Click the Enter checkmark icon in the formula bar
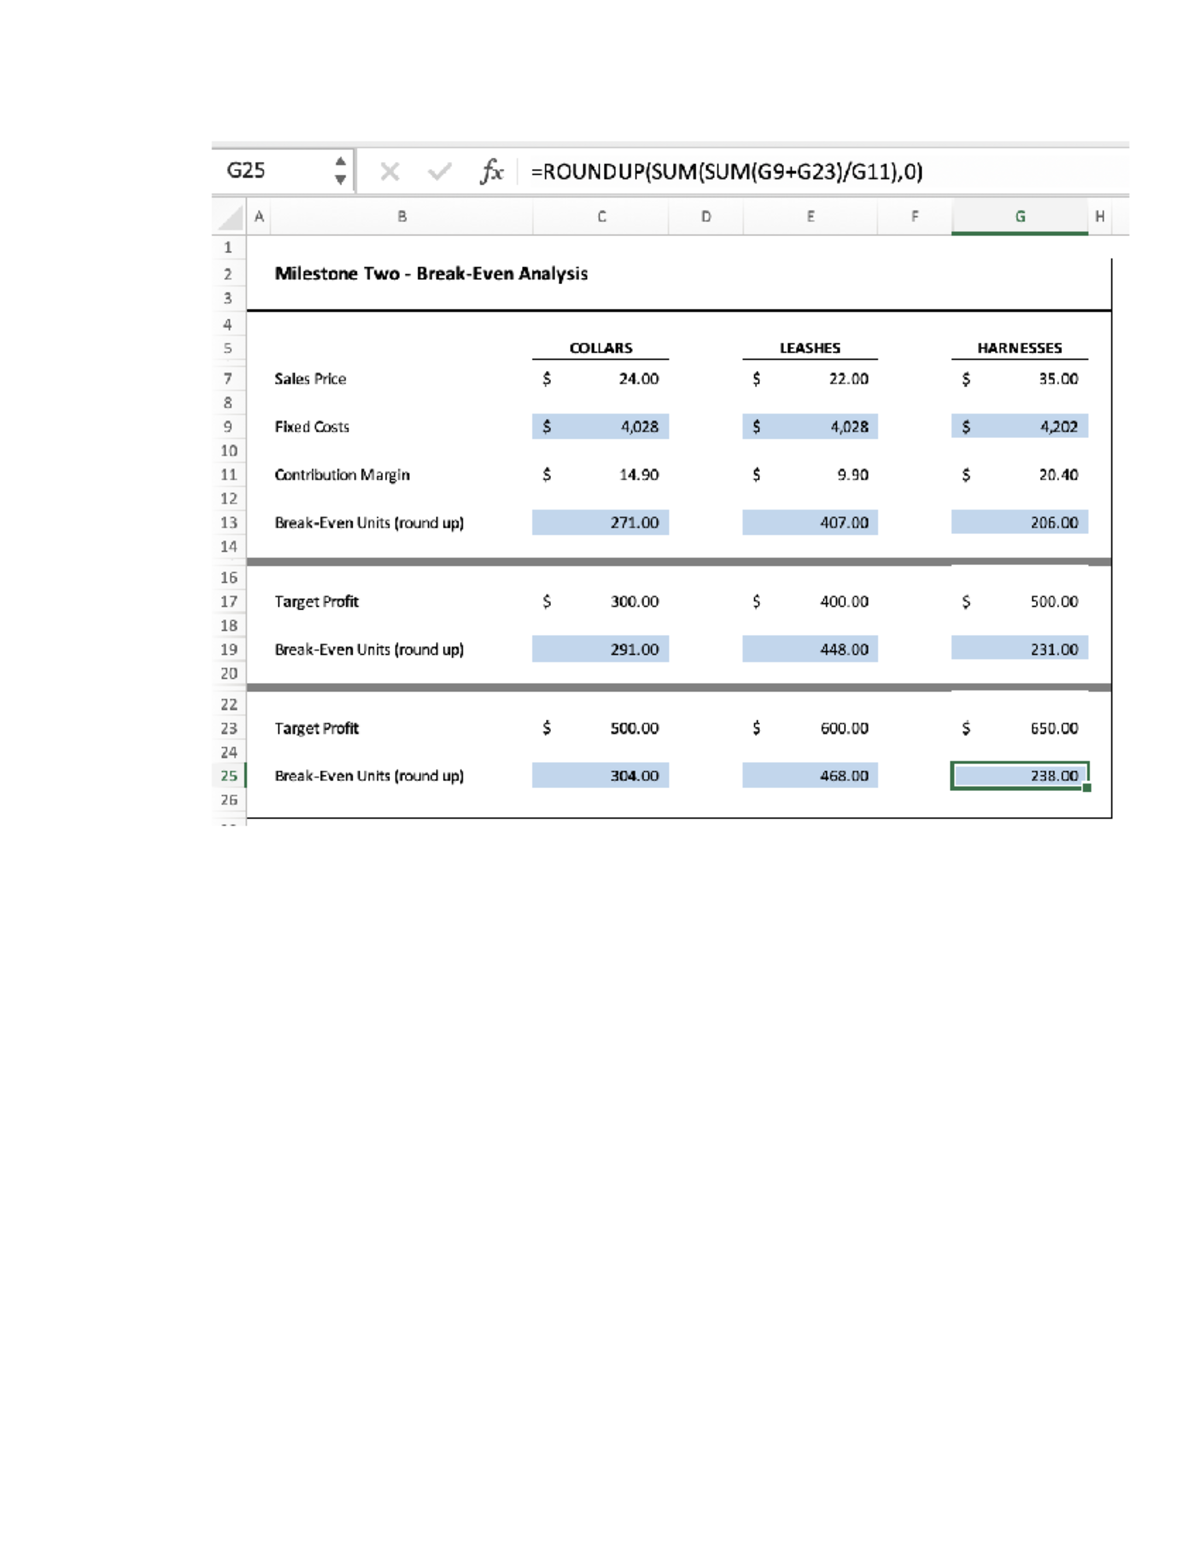The height and width of the screenshot is (1553, 1200). [x=438, y=170]
